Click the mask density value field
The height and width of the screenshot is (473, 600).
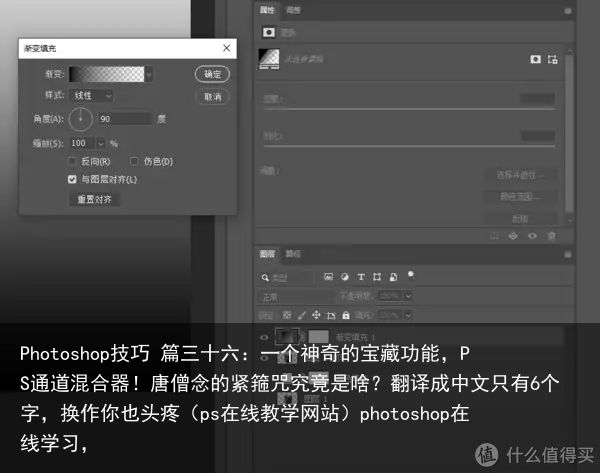(537, 99)
